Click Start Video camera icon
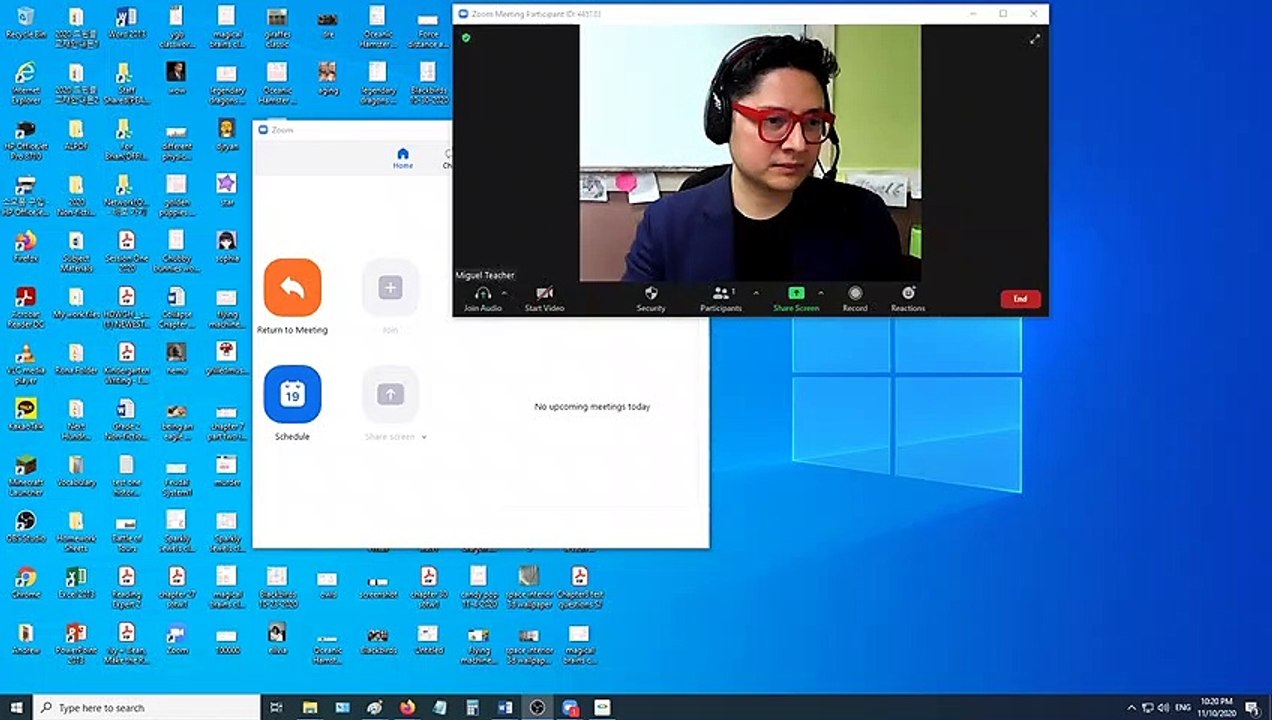 544,293
